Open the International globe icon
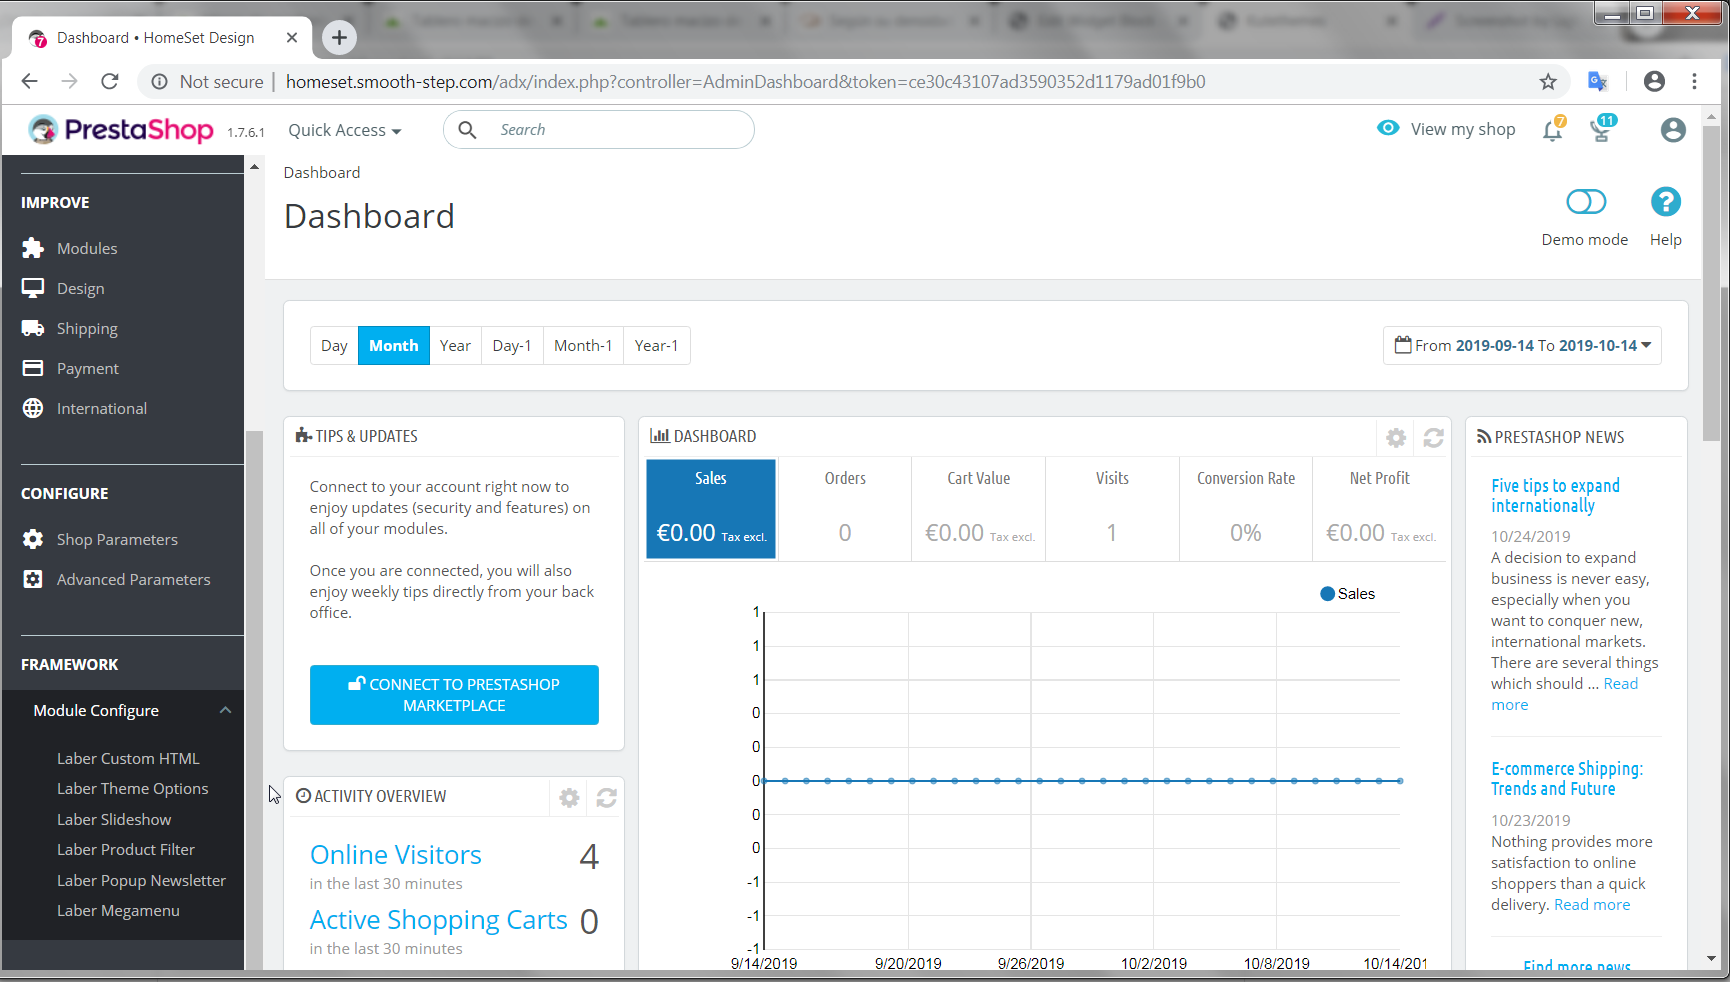 (33, 408)
